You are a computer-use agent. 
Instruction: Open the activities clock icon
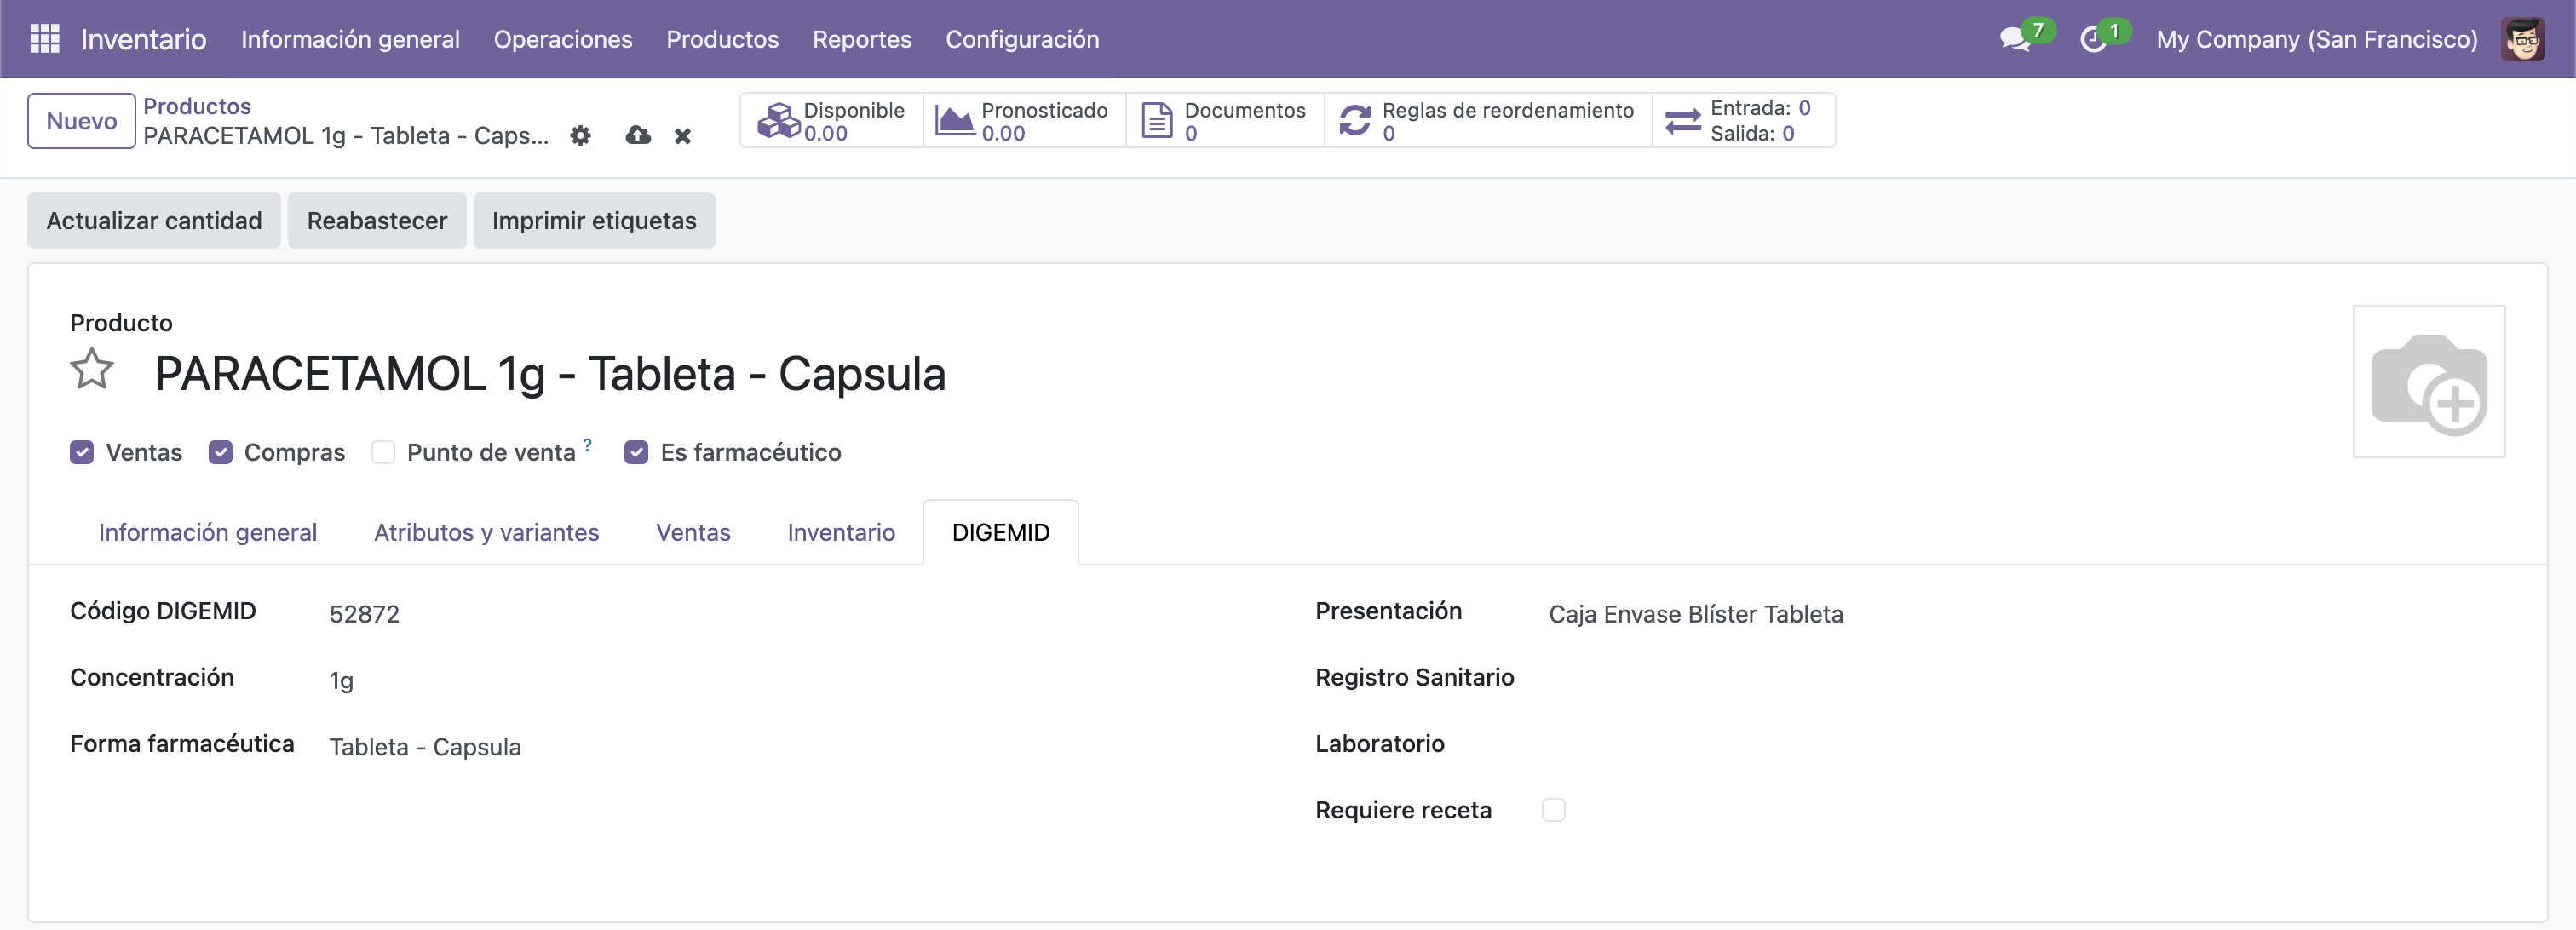click(x=2092, y=40)
